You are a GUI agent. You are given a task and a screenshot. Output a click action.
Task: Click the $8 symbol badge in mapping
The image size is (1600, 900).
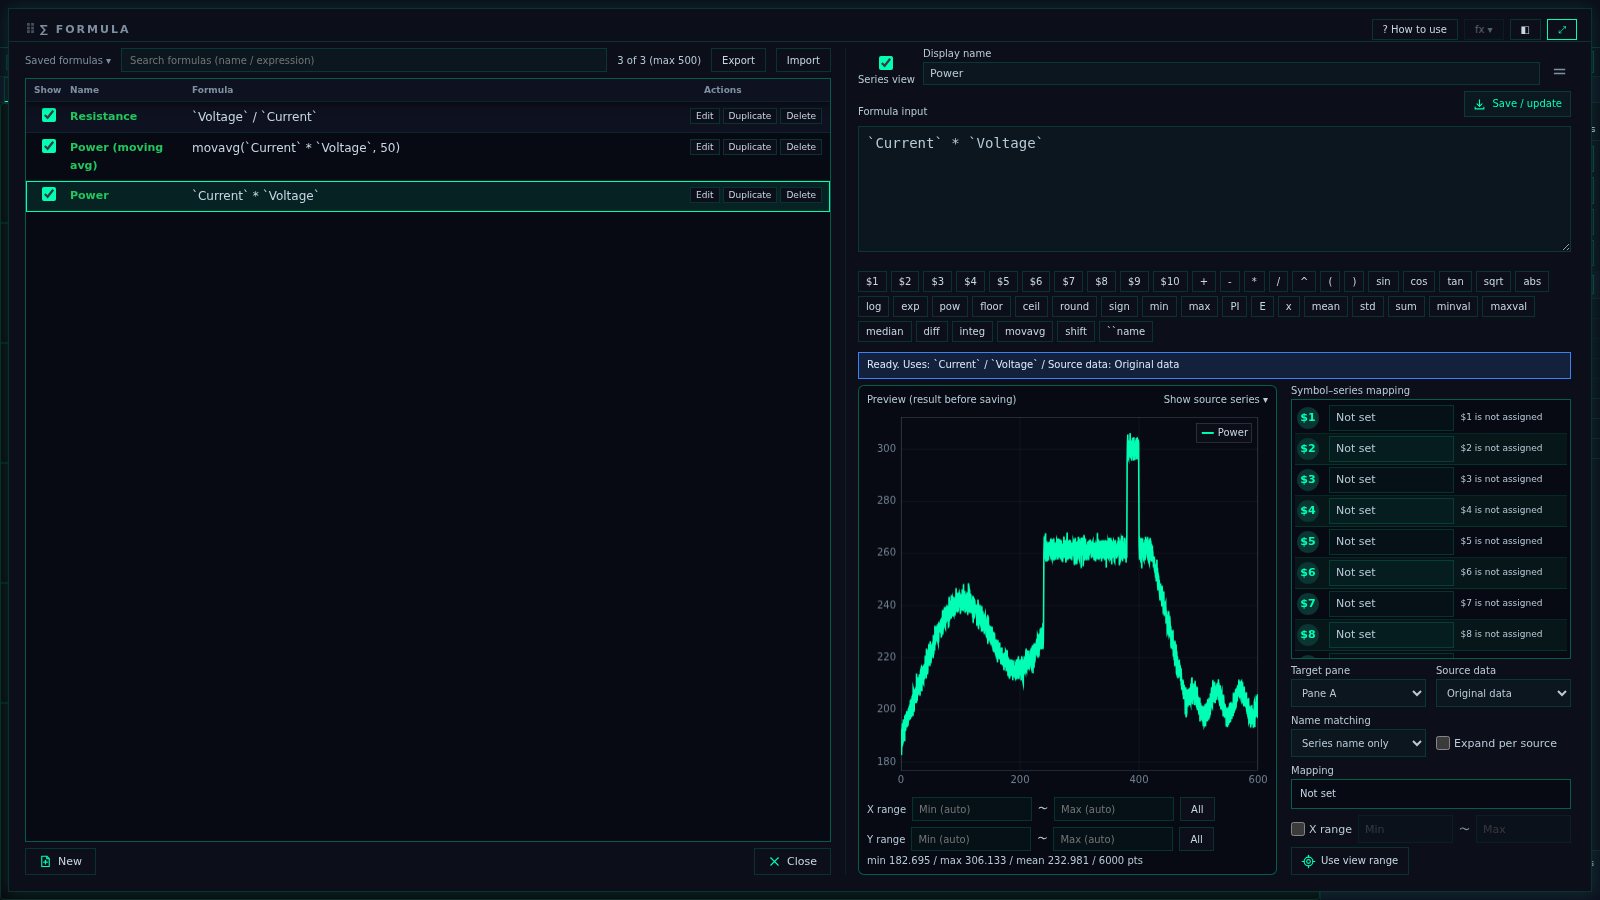click(x=1308, y=635)
